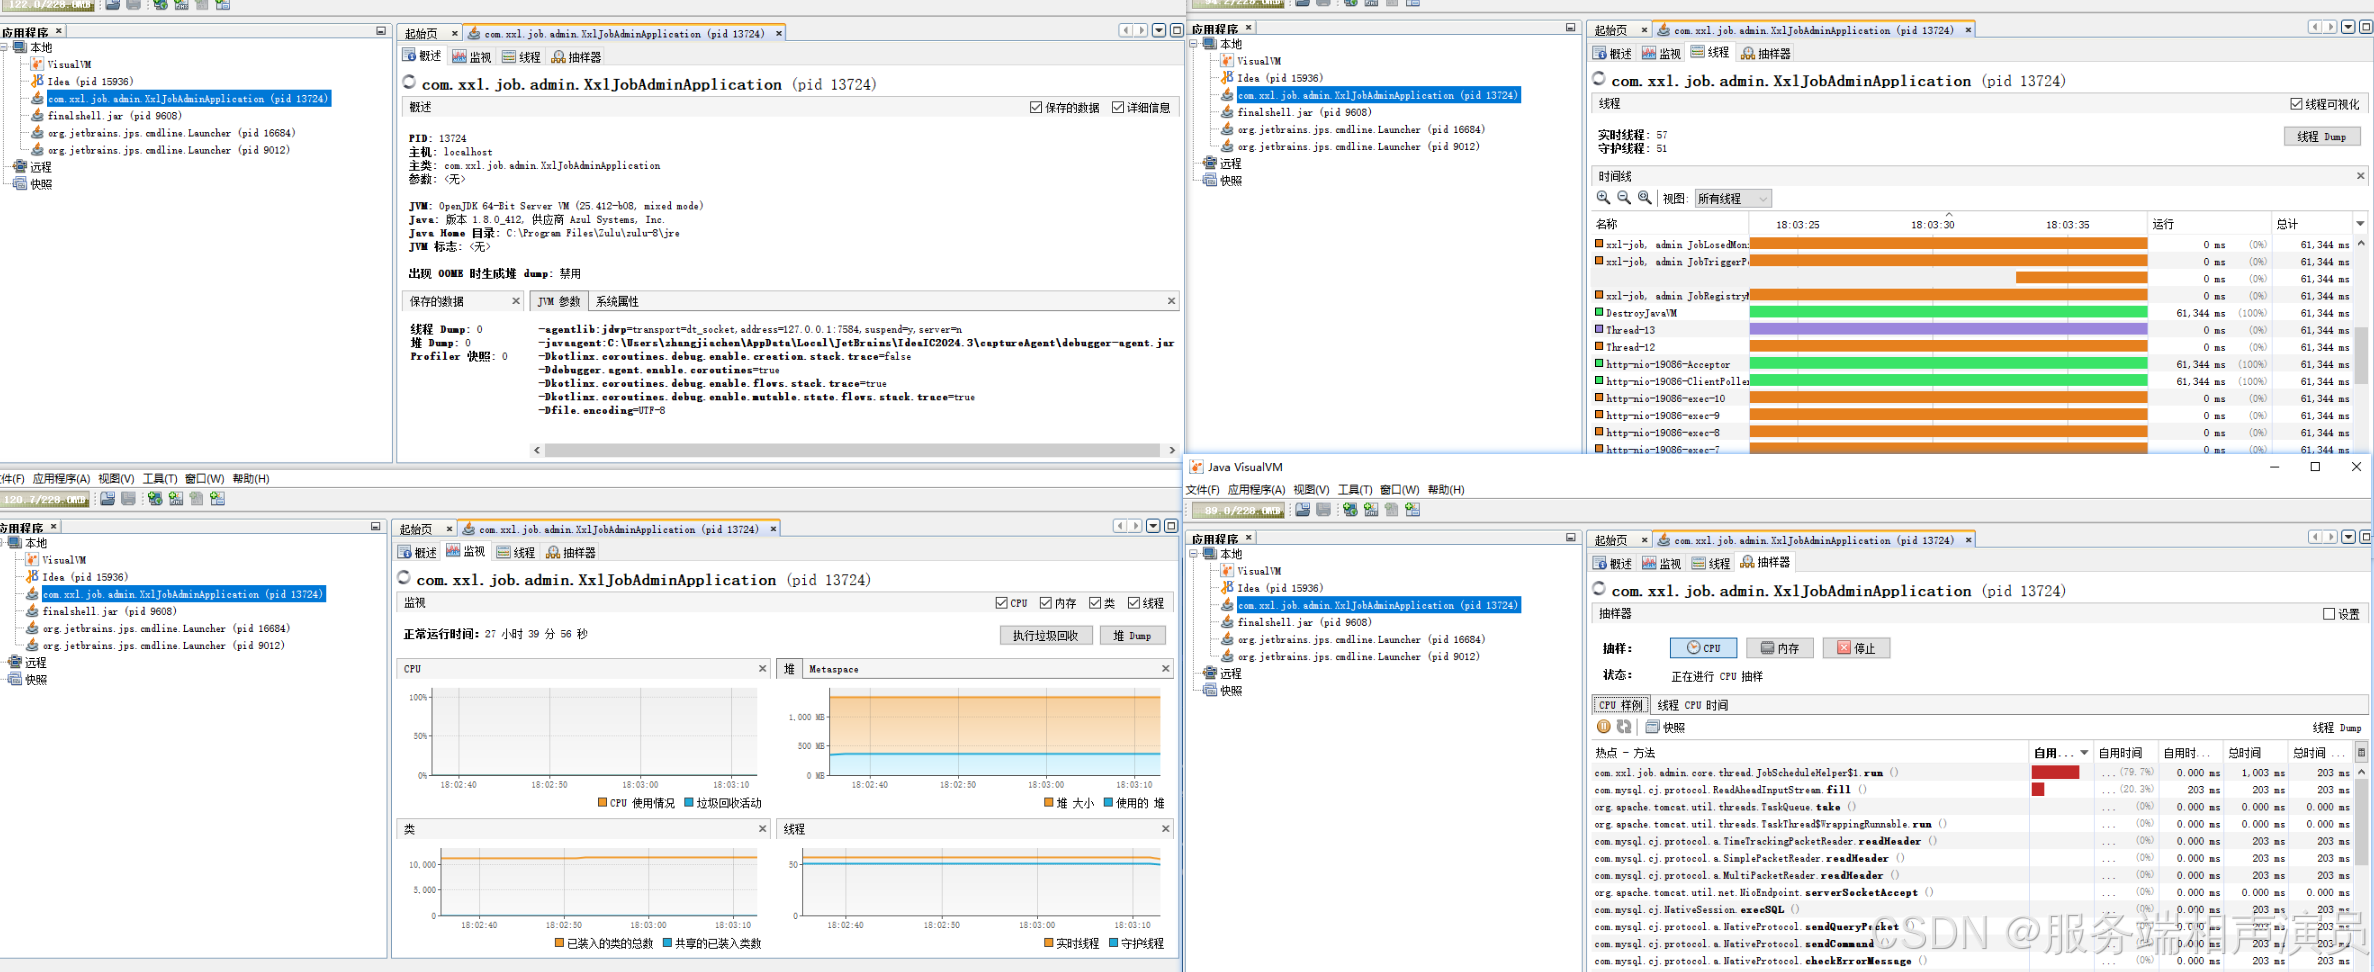This screenshot has width=2374, height=972.
Task: Close the 保存的数据 section in Overview window
Action: [516, 301]
